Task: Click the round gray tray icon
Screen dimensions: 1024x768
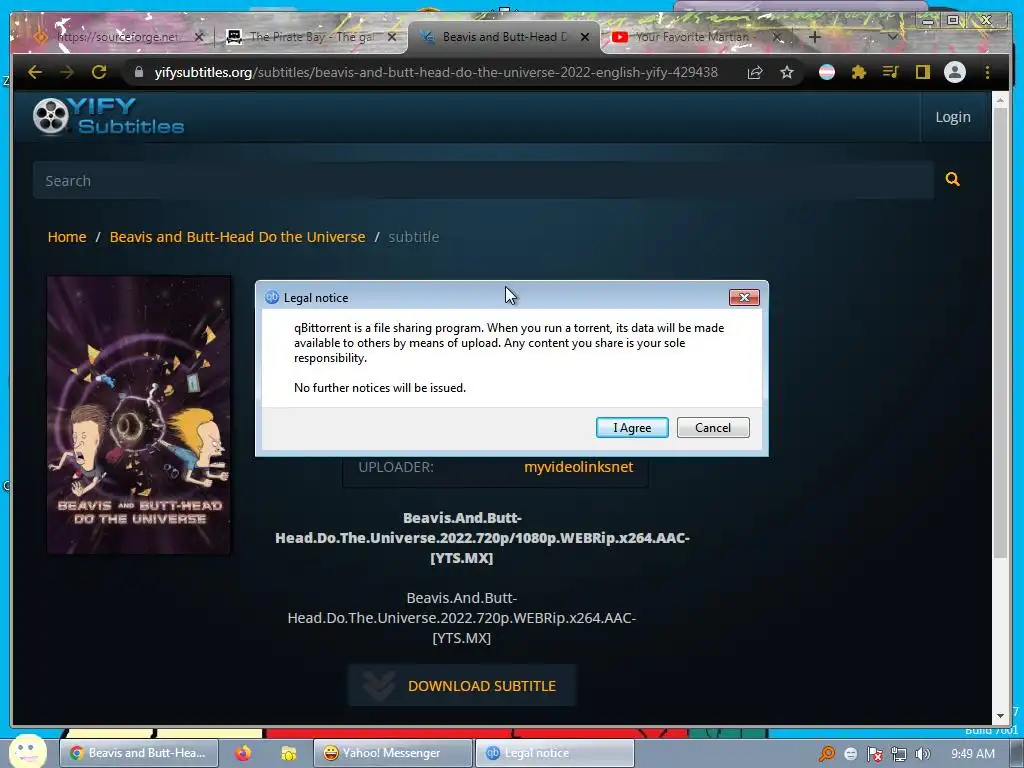Action: (850, 754)
